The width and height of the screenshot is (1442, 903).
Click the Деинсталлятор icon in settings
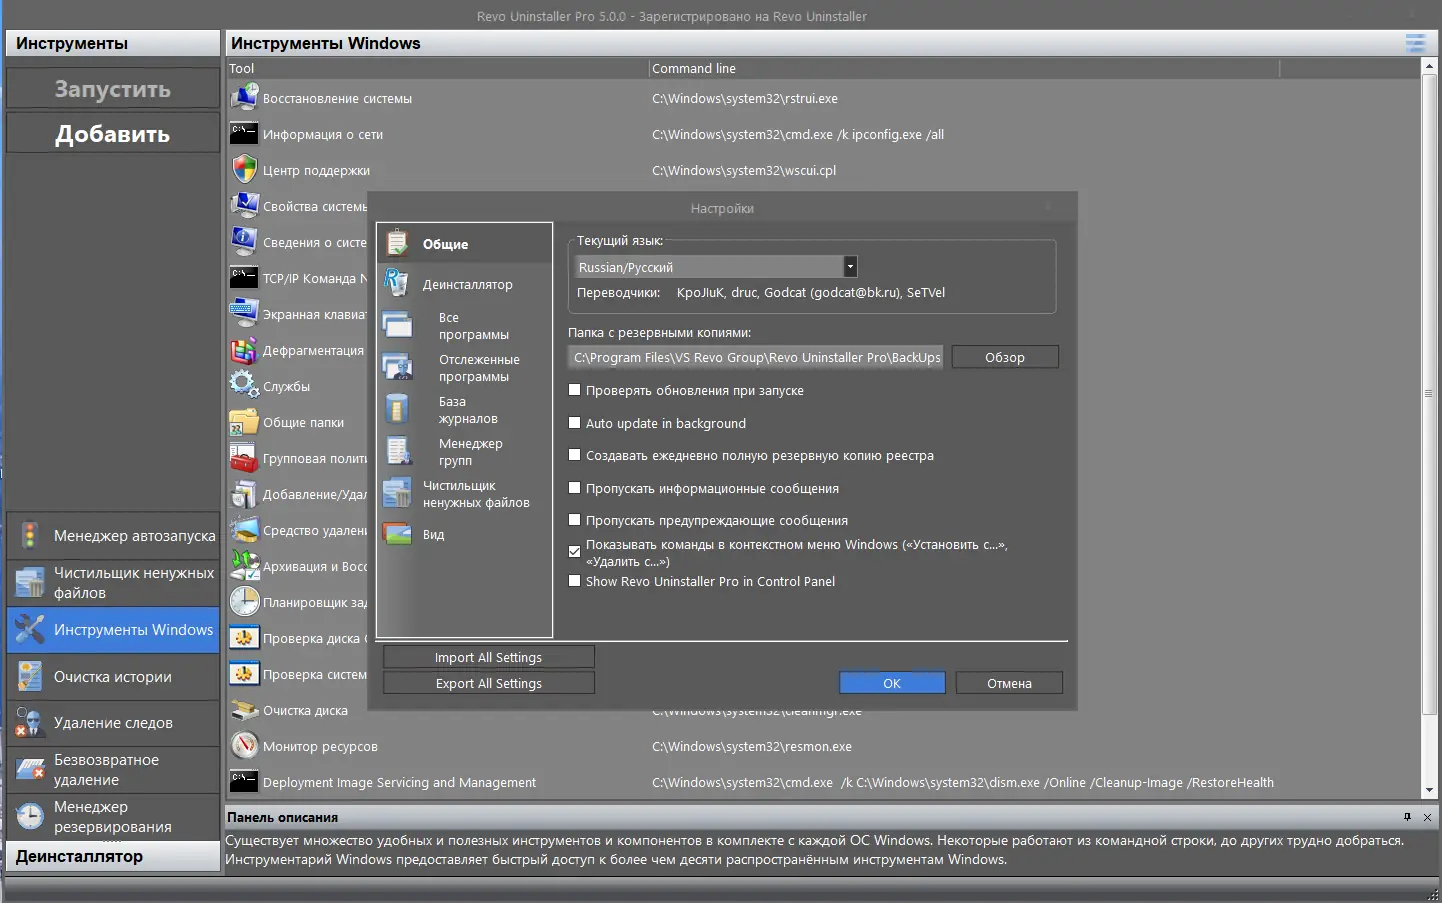click(x=397, y=284)
